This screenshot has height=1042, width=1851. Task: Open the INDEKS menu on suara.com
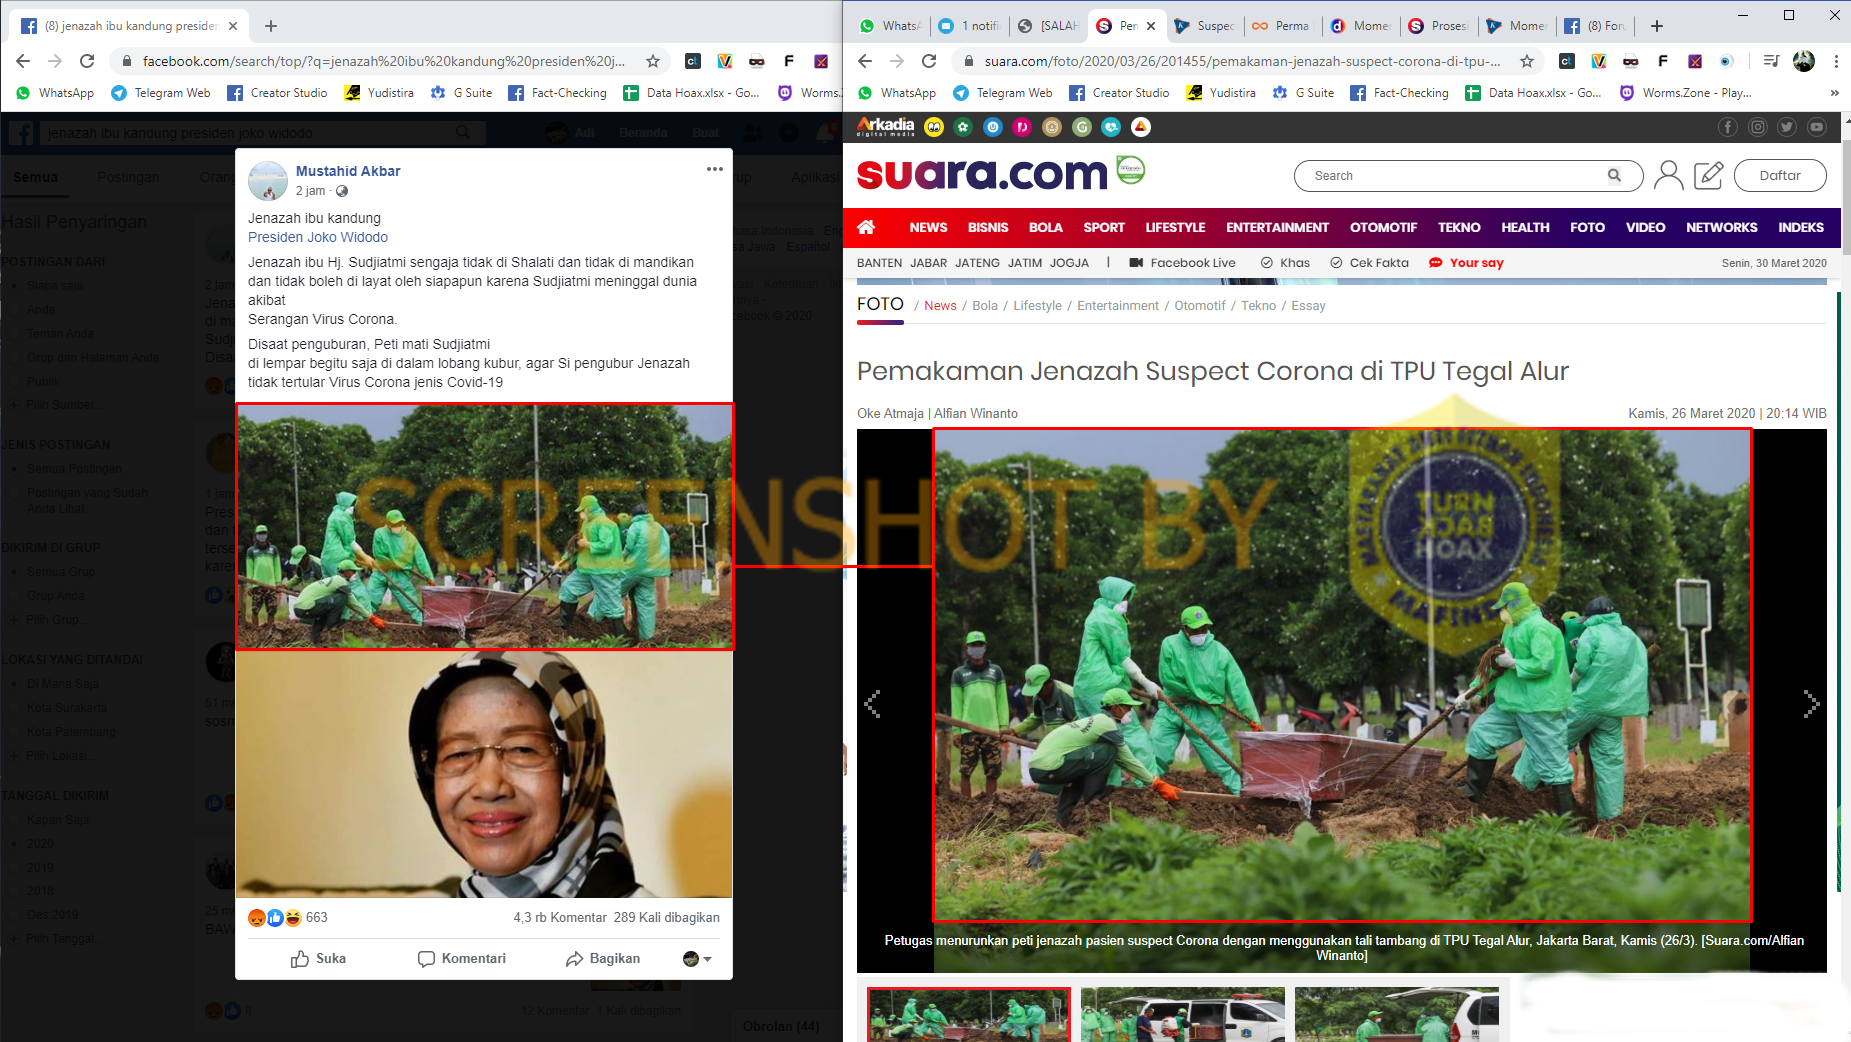point(1801,227)
